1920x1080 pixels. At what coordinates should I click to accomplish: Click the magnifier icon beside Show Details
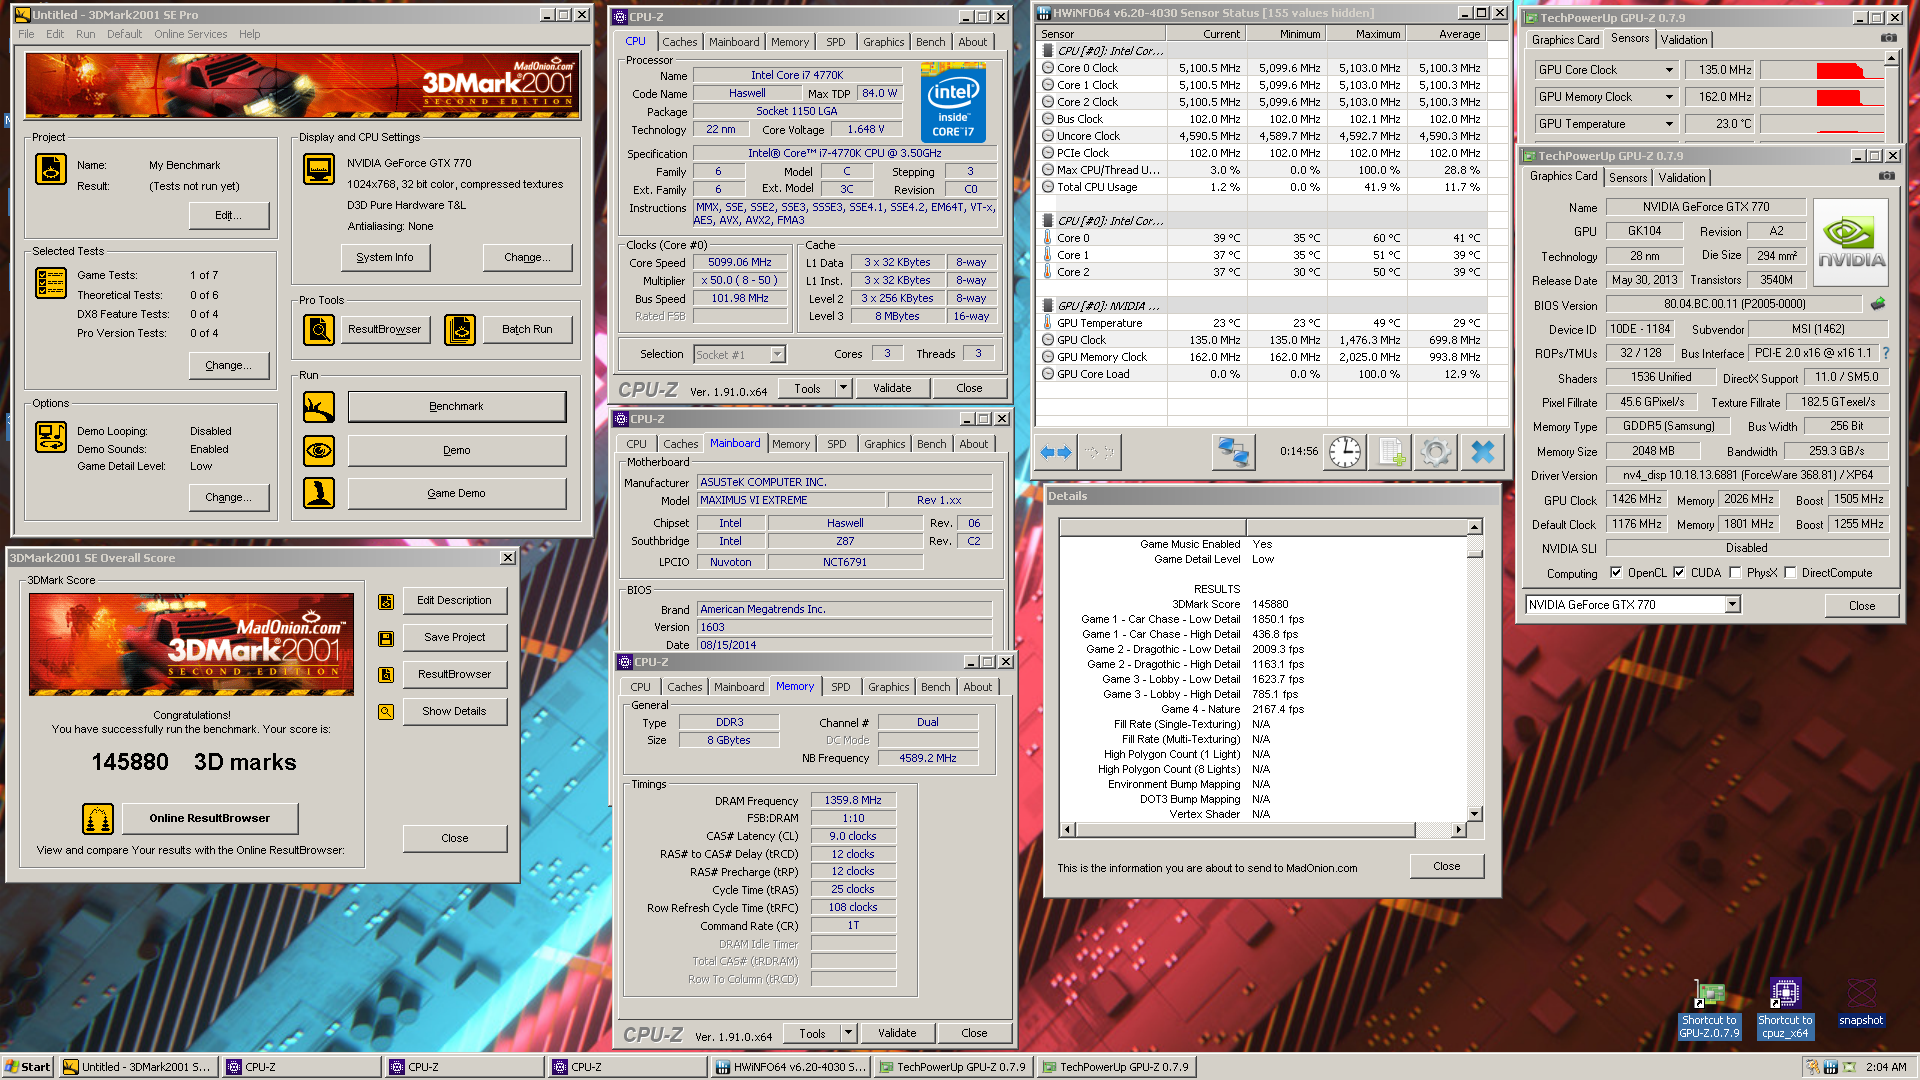pyautogui.click(x=385, y=712)
